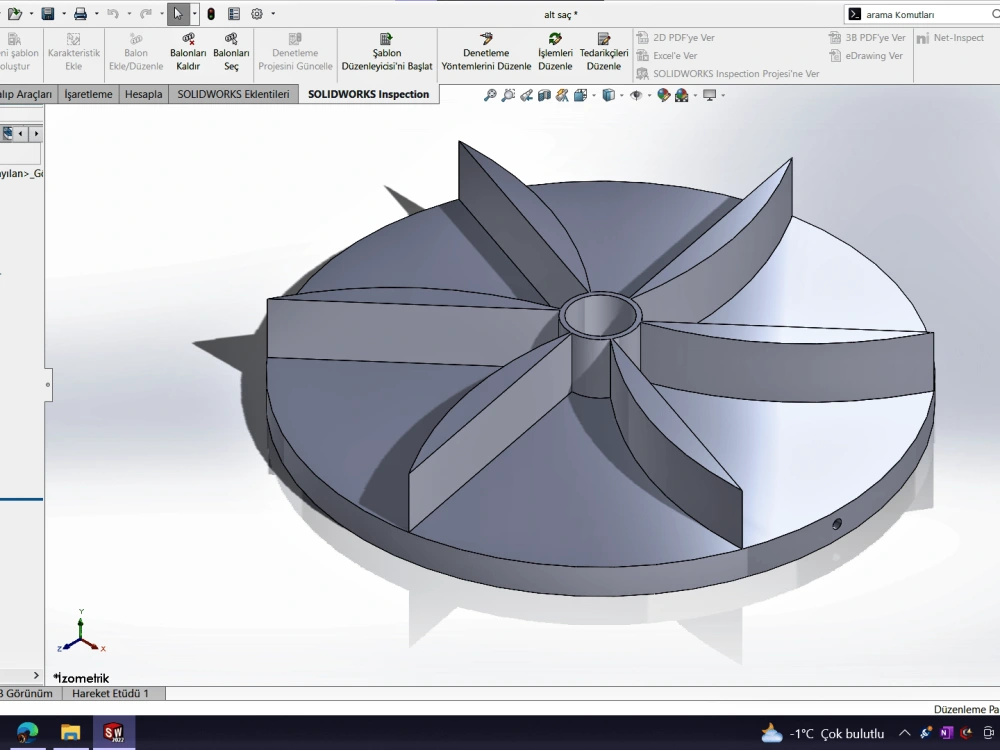The image size is (1000, 750).
Task: Click the side panel collapse handle
Action: tap(48, 385)
